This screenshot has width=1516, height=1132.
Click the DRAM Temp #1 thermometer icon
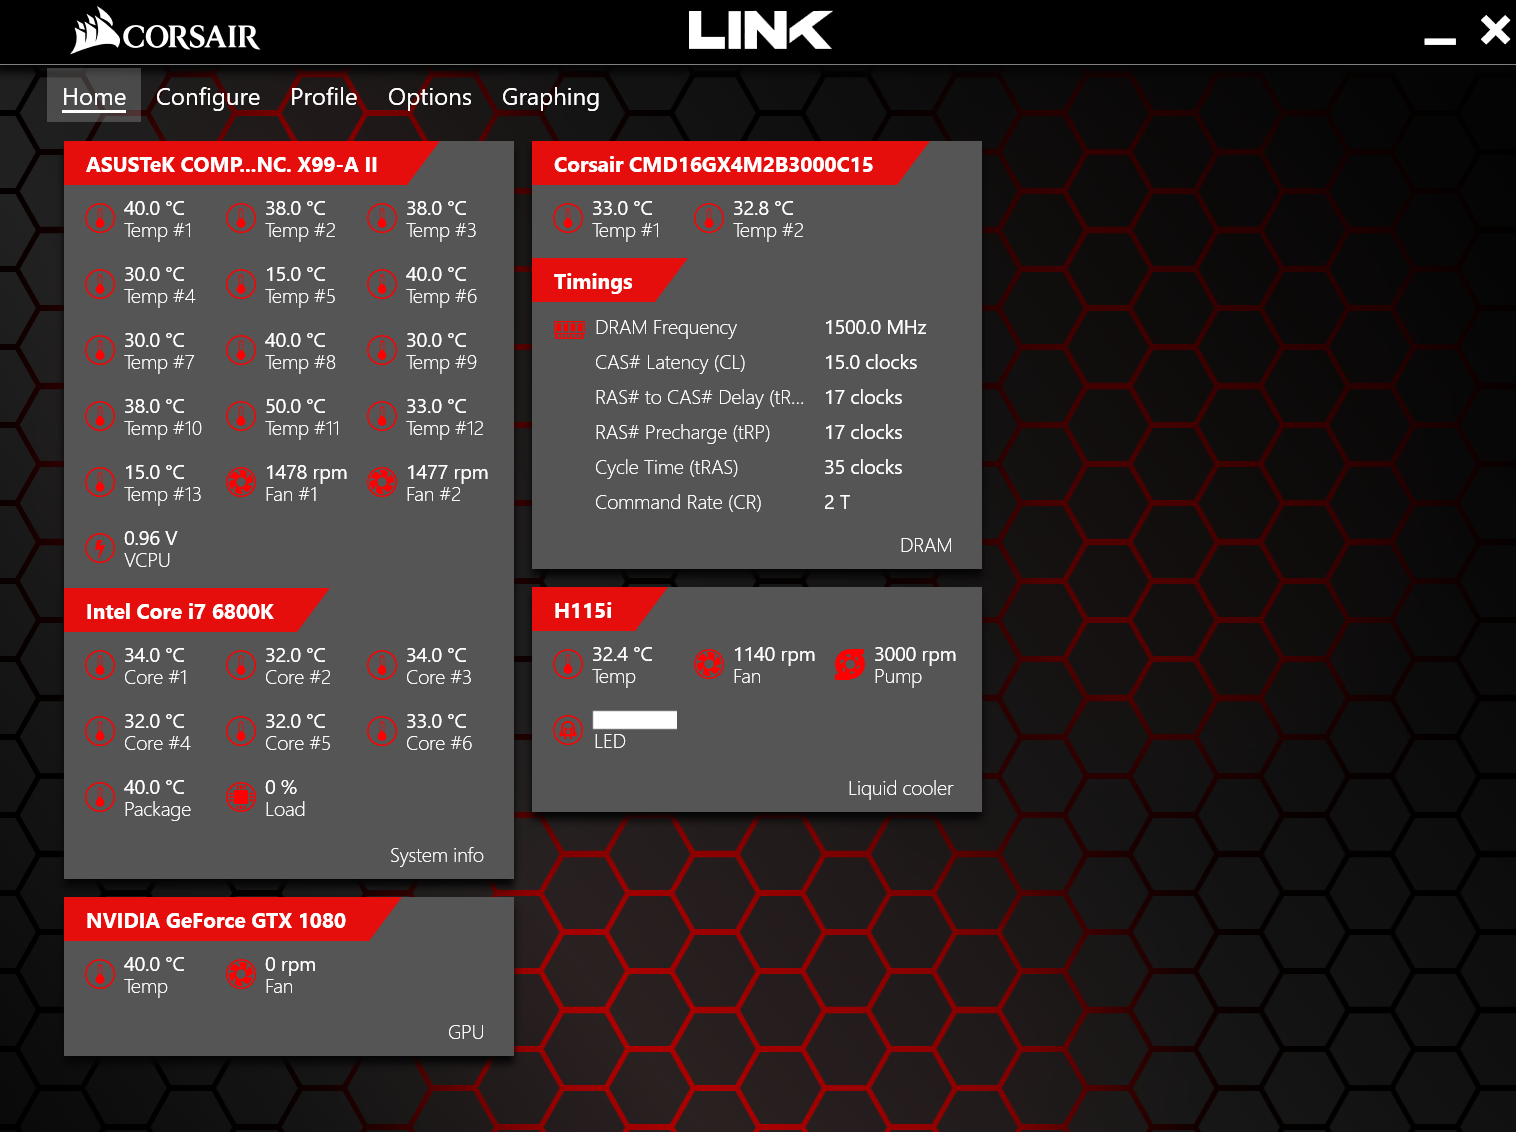click(568, 219)
